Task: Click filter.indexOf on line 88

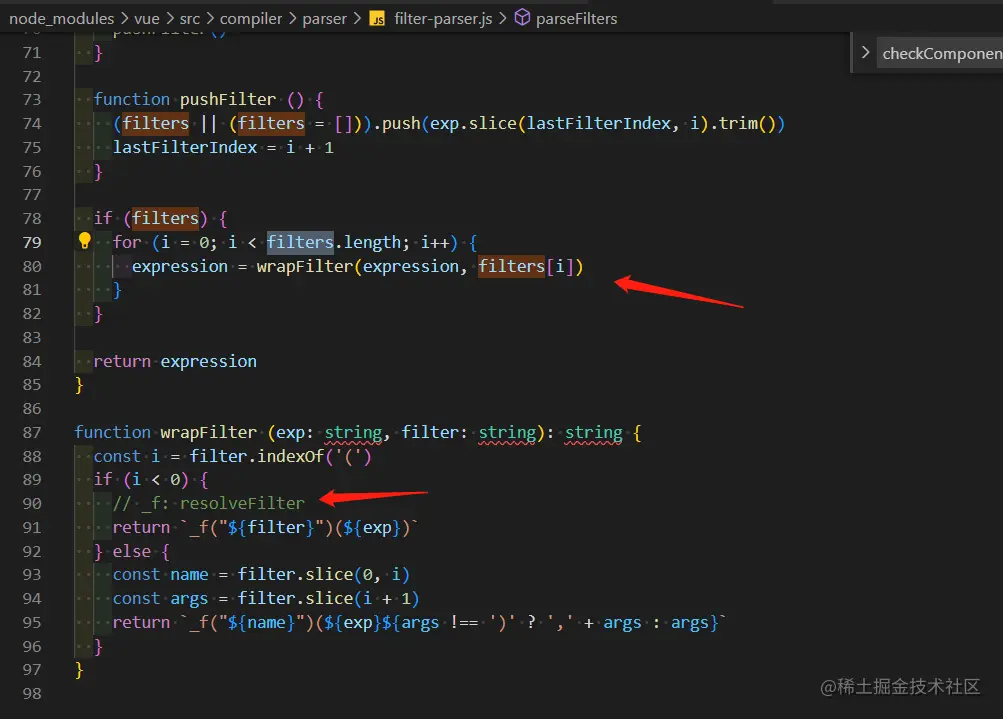Action: [x=256, y=456]
